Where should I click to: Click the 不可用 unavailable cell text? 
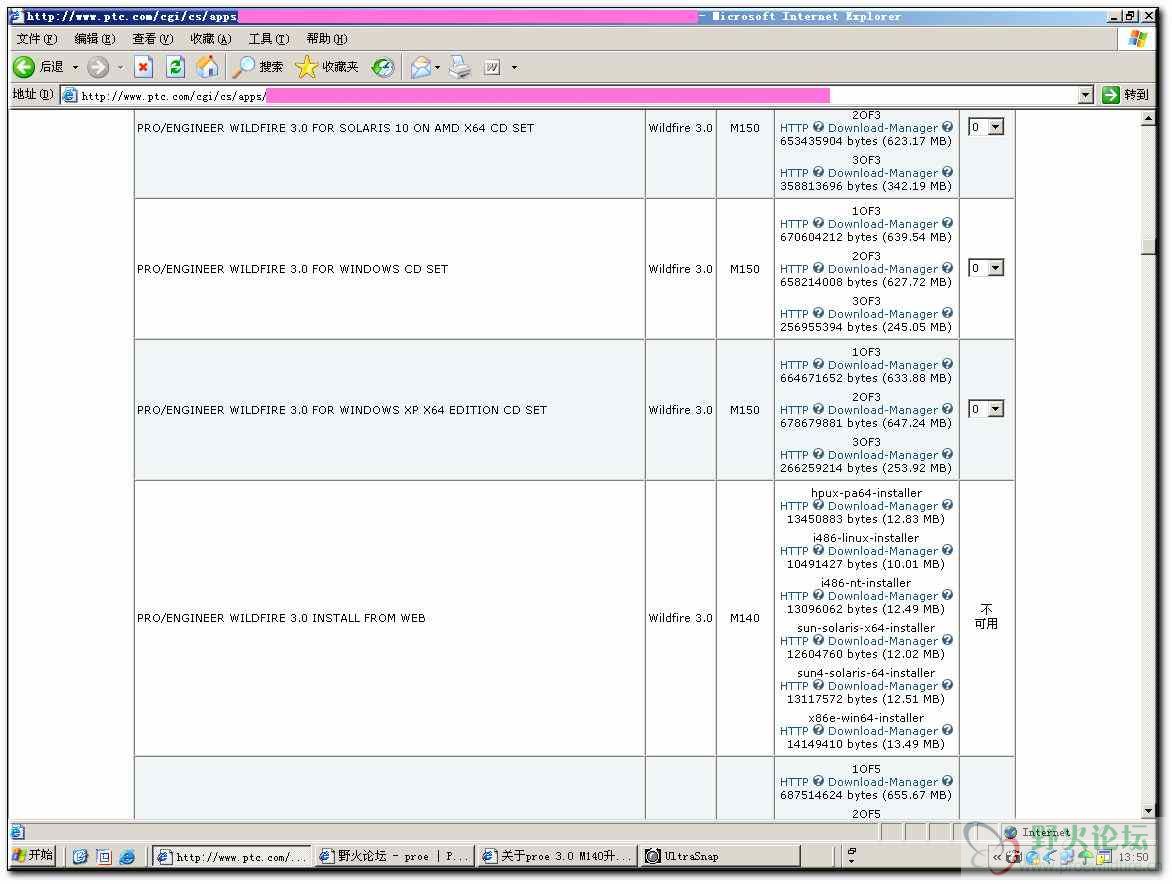(987, 618)
